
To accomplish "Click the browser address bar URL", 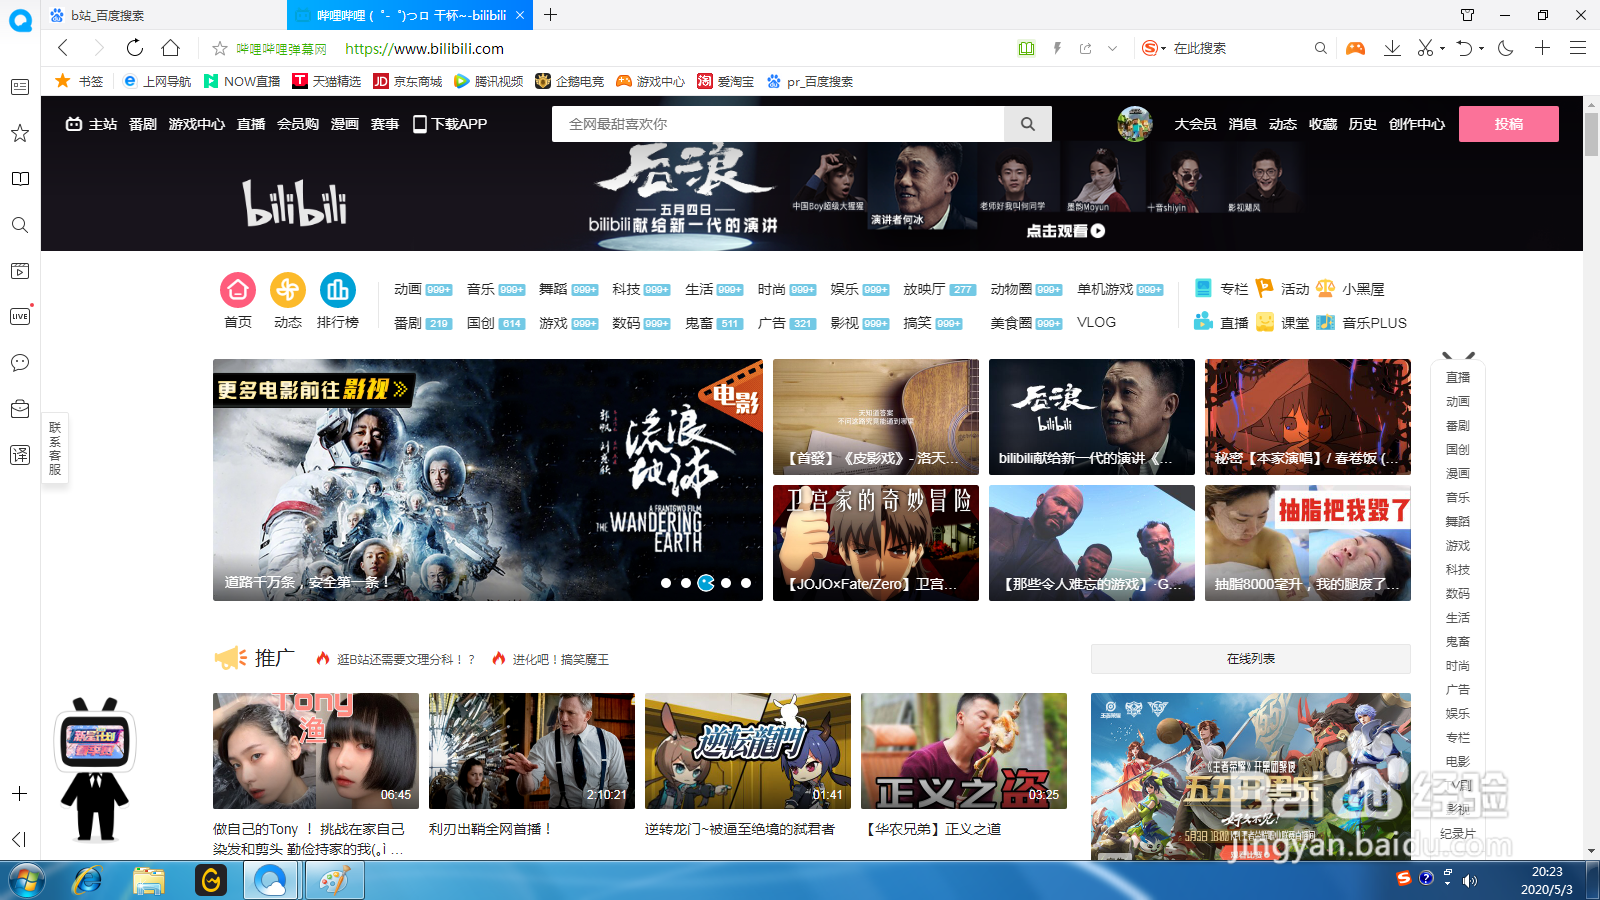I will click(x=424, y=48).
